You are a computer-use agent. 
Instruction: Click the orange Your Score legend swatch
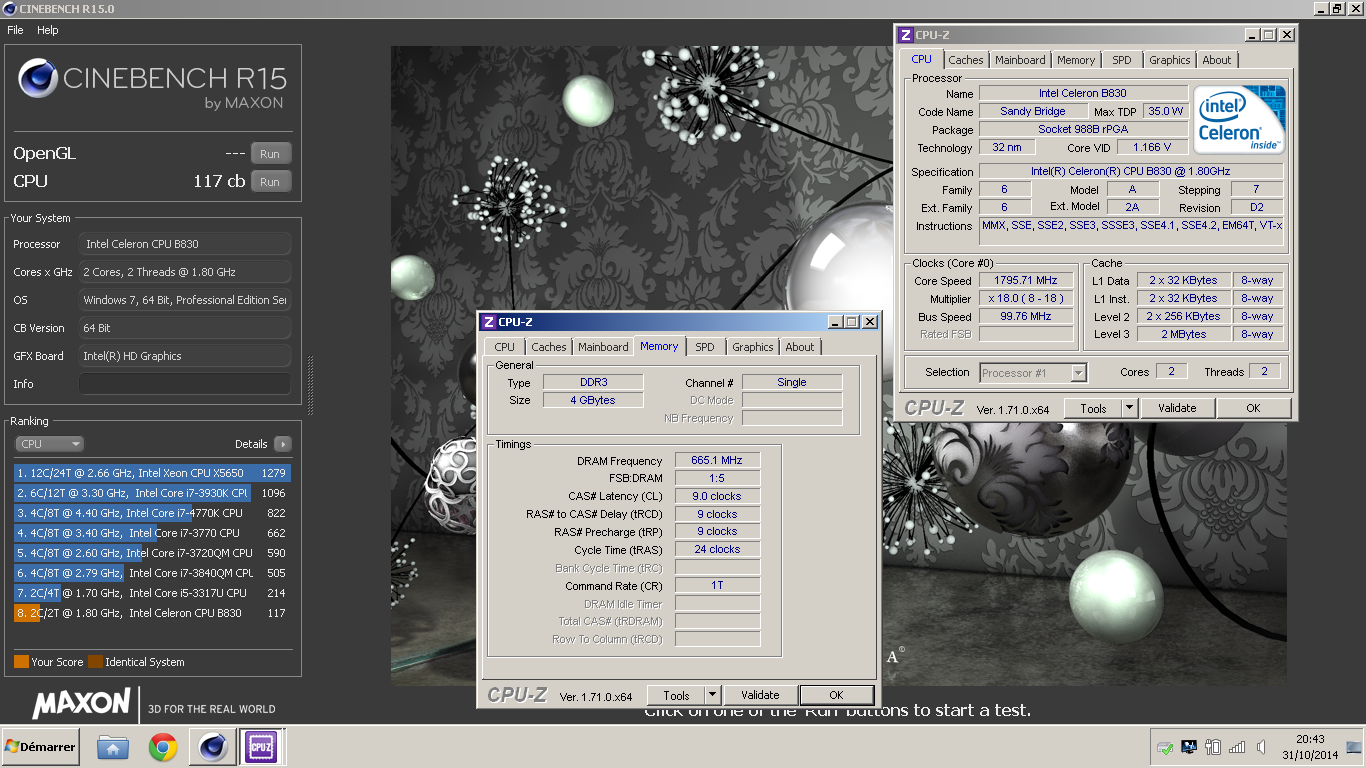point(21,662)
